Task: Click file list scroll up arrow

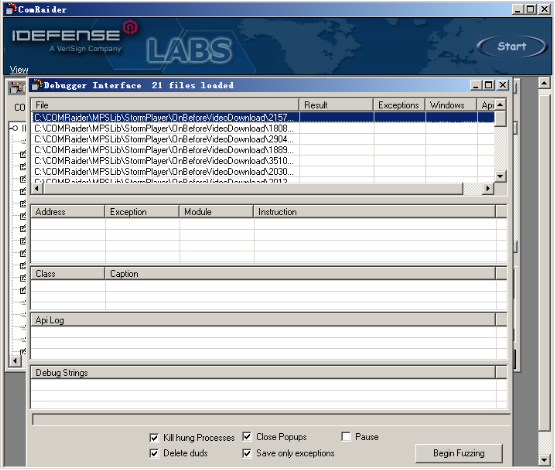Action: (500, 105)
